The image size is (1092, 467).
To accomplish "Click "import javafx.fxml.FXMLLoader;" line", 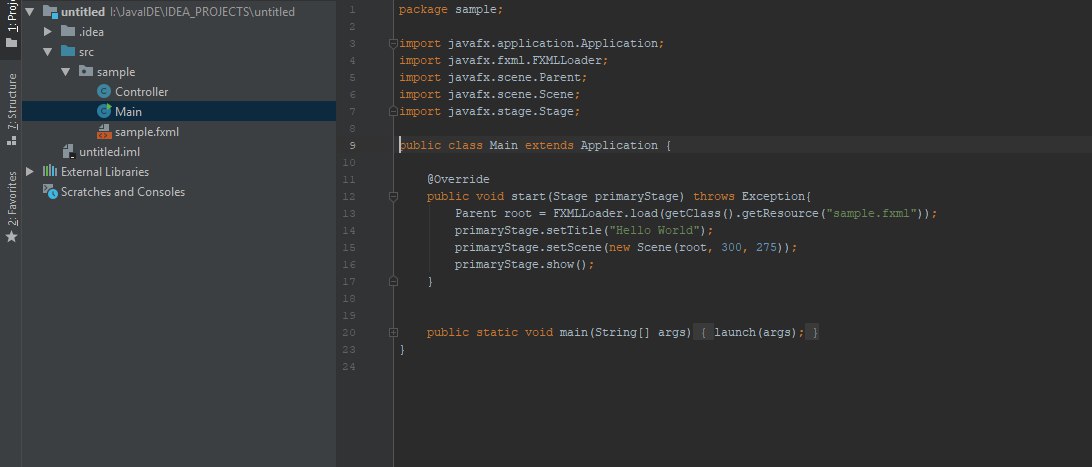I will (x=504, y=61).
